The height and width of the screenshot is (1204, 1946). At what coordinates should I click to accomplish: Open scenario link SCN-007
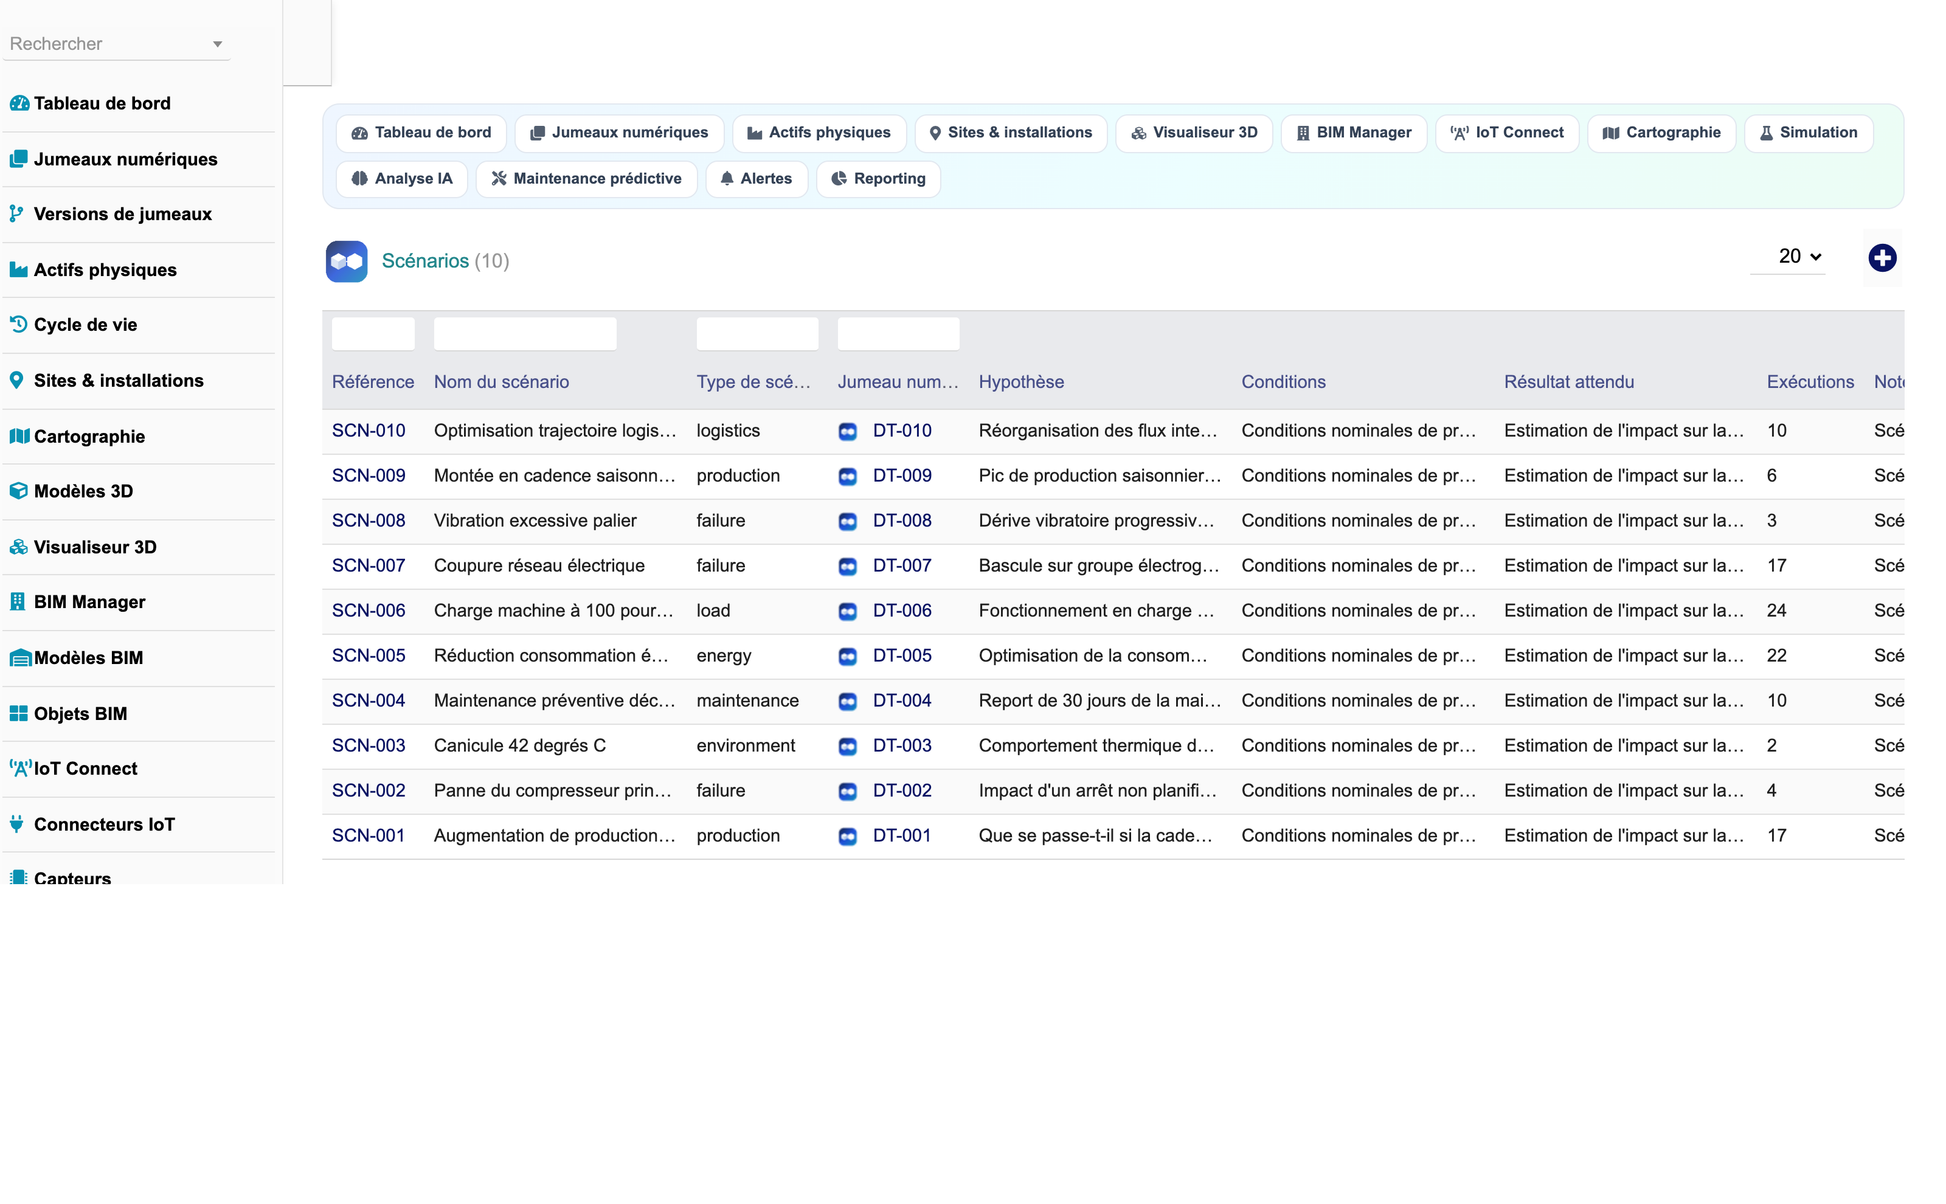tap(368, 566)
